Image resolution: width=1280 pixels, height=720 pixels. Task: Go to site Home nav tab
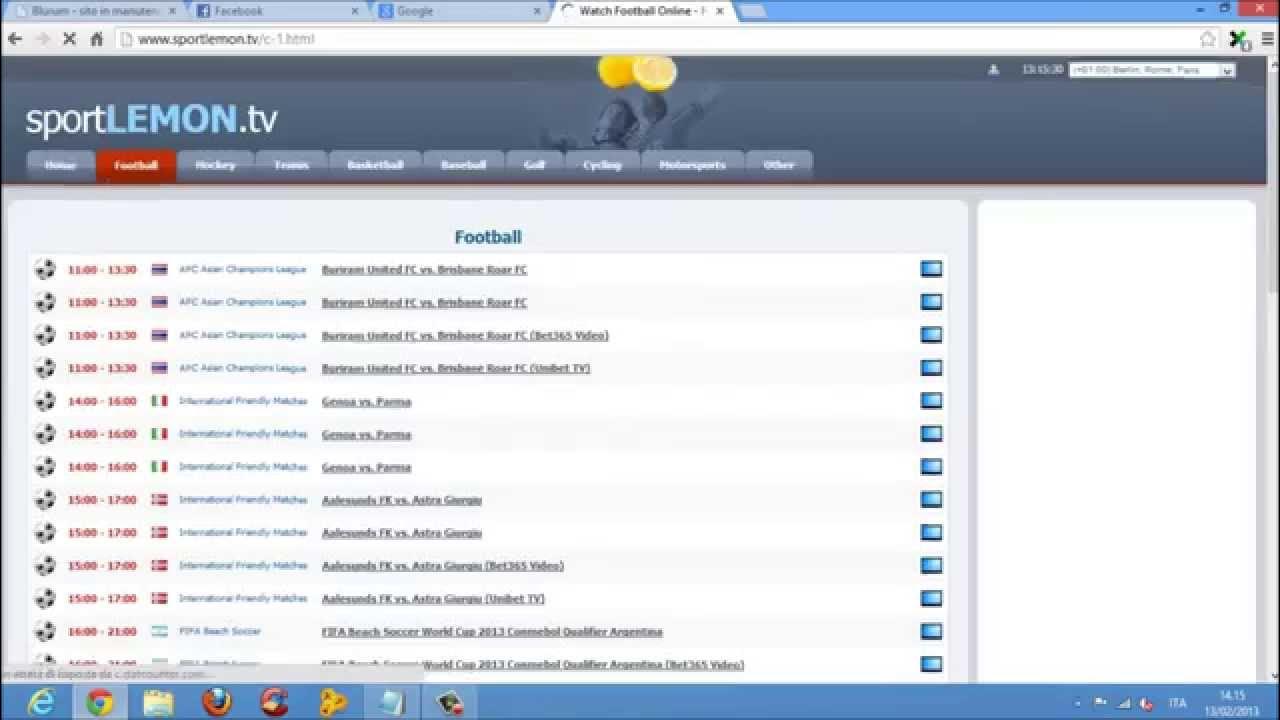pyautogui.click(x=60, y=165)
